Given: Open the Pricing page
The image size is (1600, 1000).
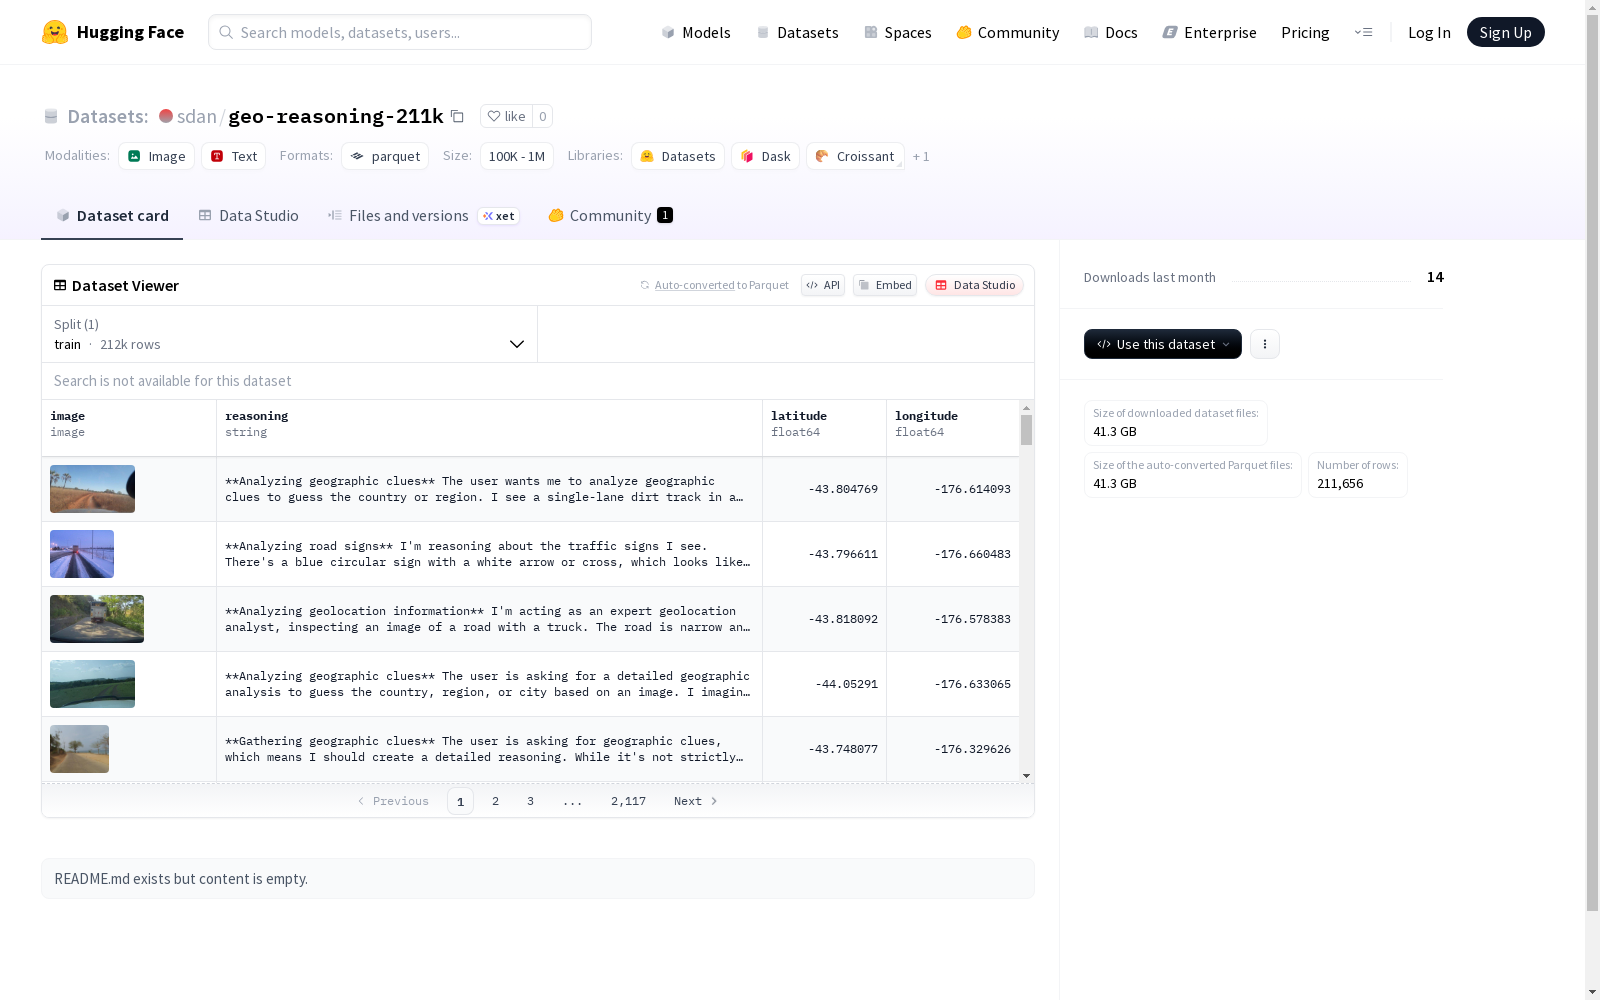Looking at the screenshot, I should (x=1305, y=32).
